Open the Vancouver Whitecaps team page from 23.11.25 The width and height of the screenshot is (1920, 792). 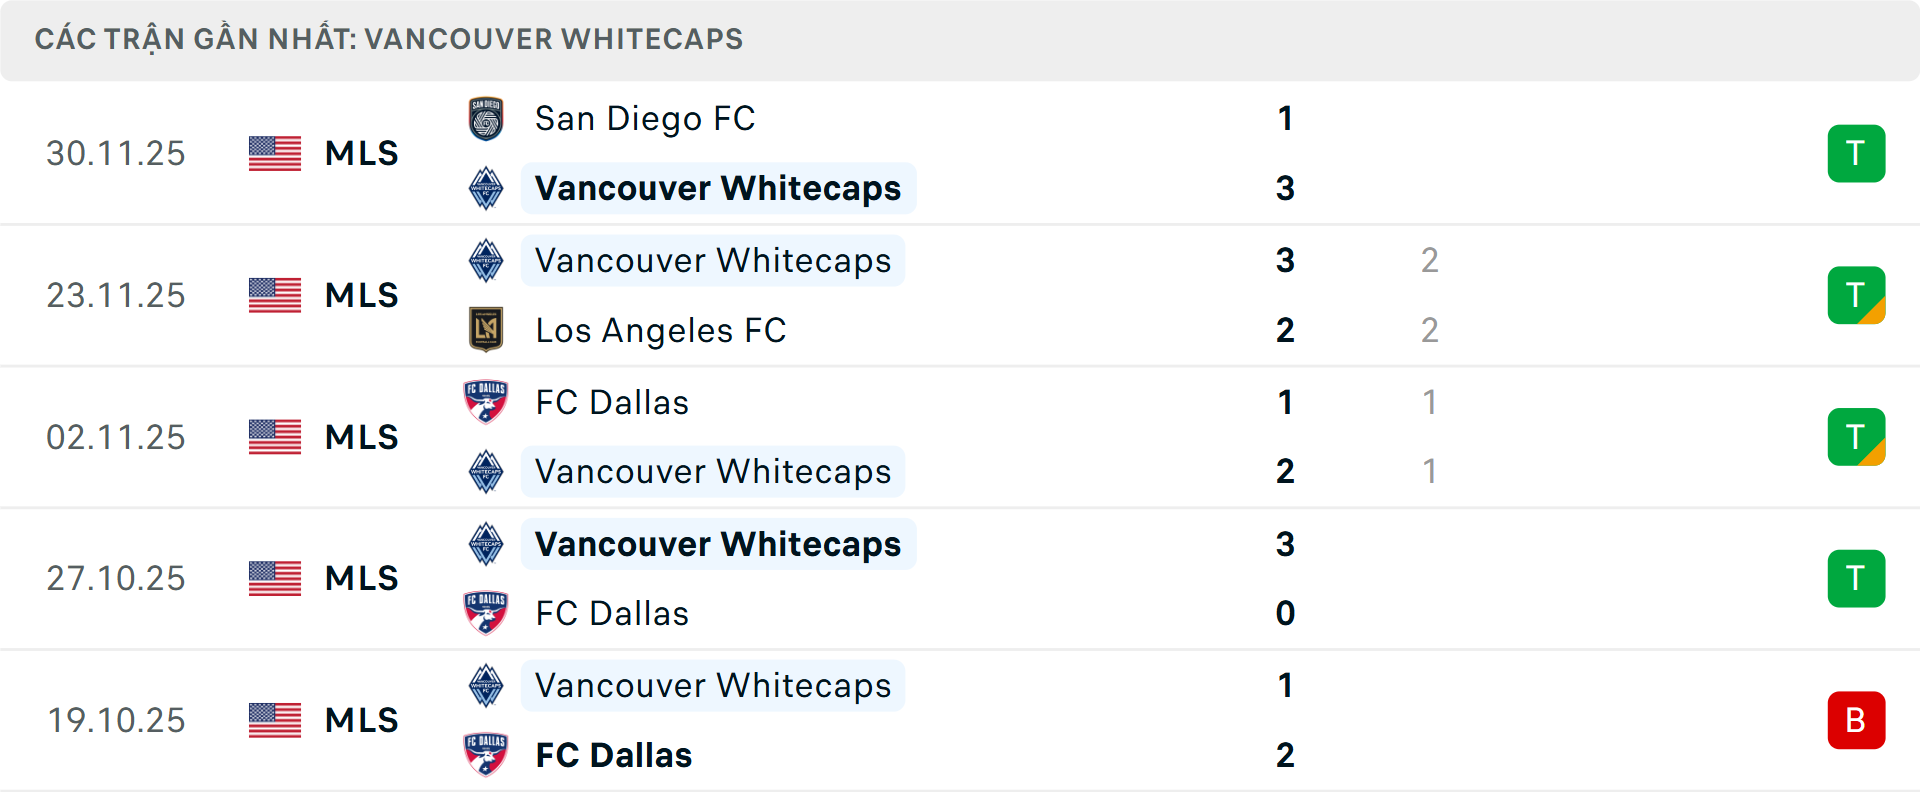[x=713, y=261]
